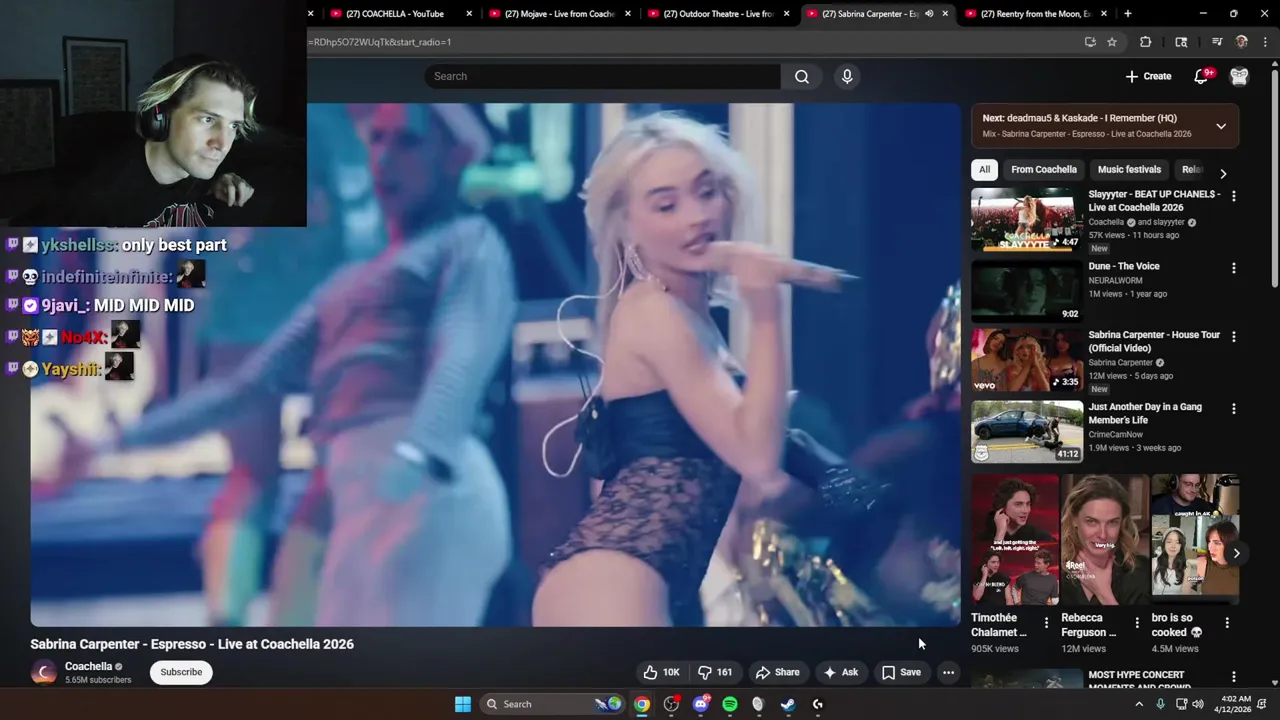Dislike the video (161)
Screen dimensions: 1280x720
[715, 672]
